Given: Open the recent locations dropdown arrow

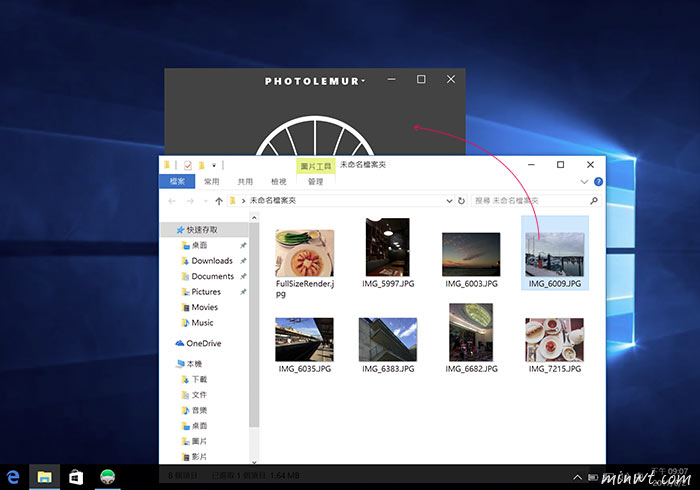Looking at the screenshot, I should [205, 201].
